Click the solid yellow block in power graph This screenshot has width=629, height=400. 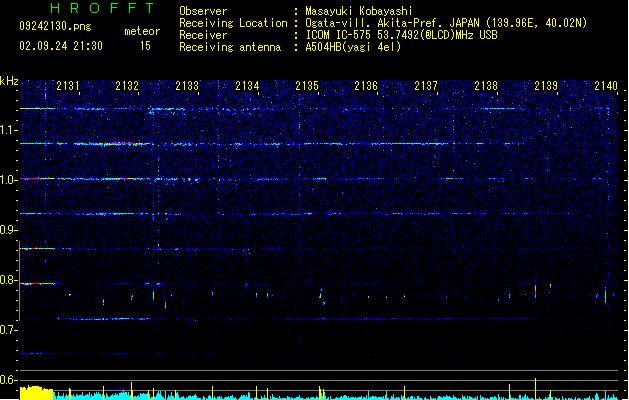37,393
